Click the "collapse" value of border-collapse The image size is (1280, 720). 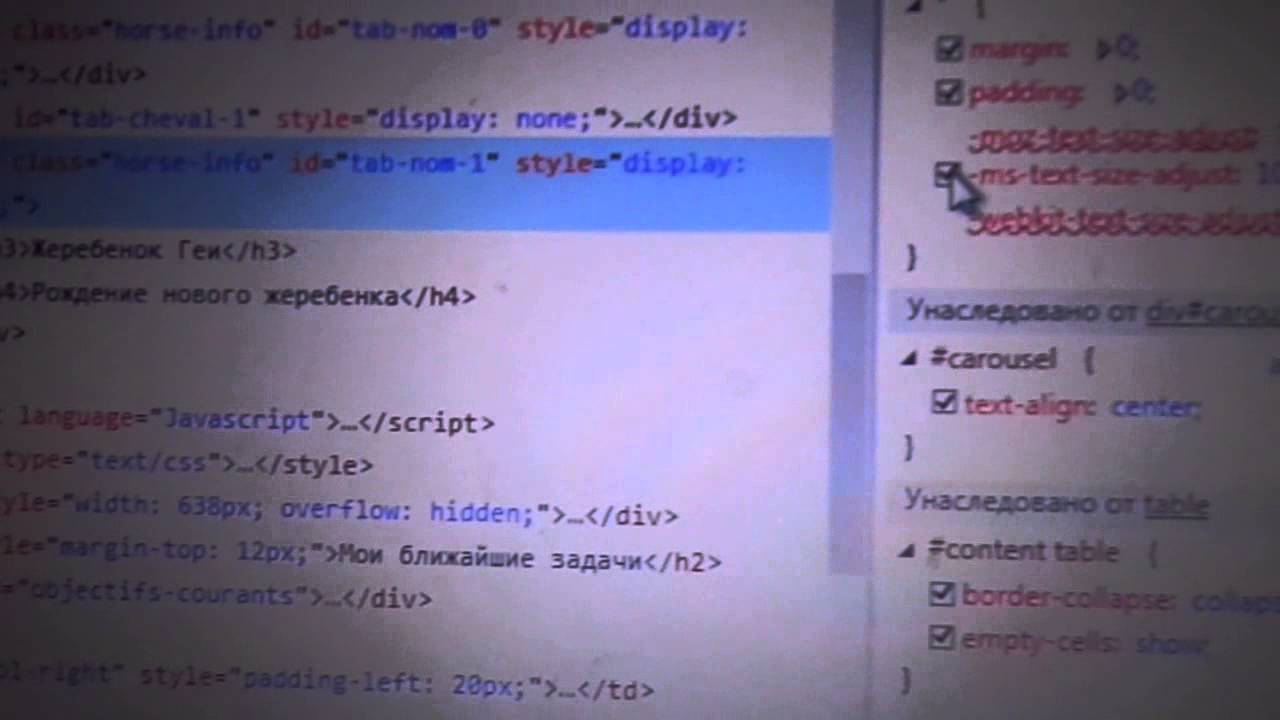pos(1235,601)
